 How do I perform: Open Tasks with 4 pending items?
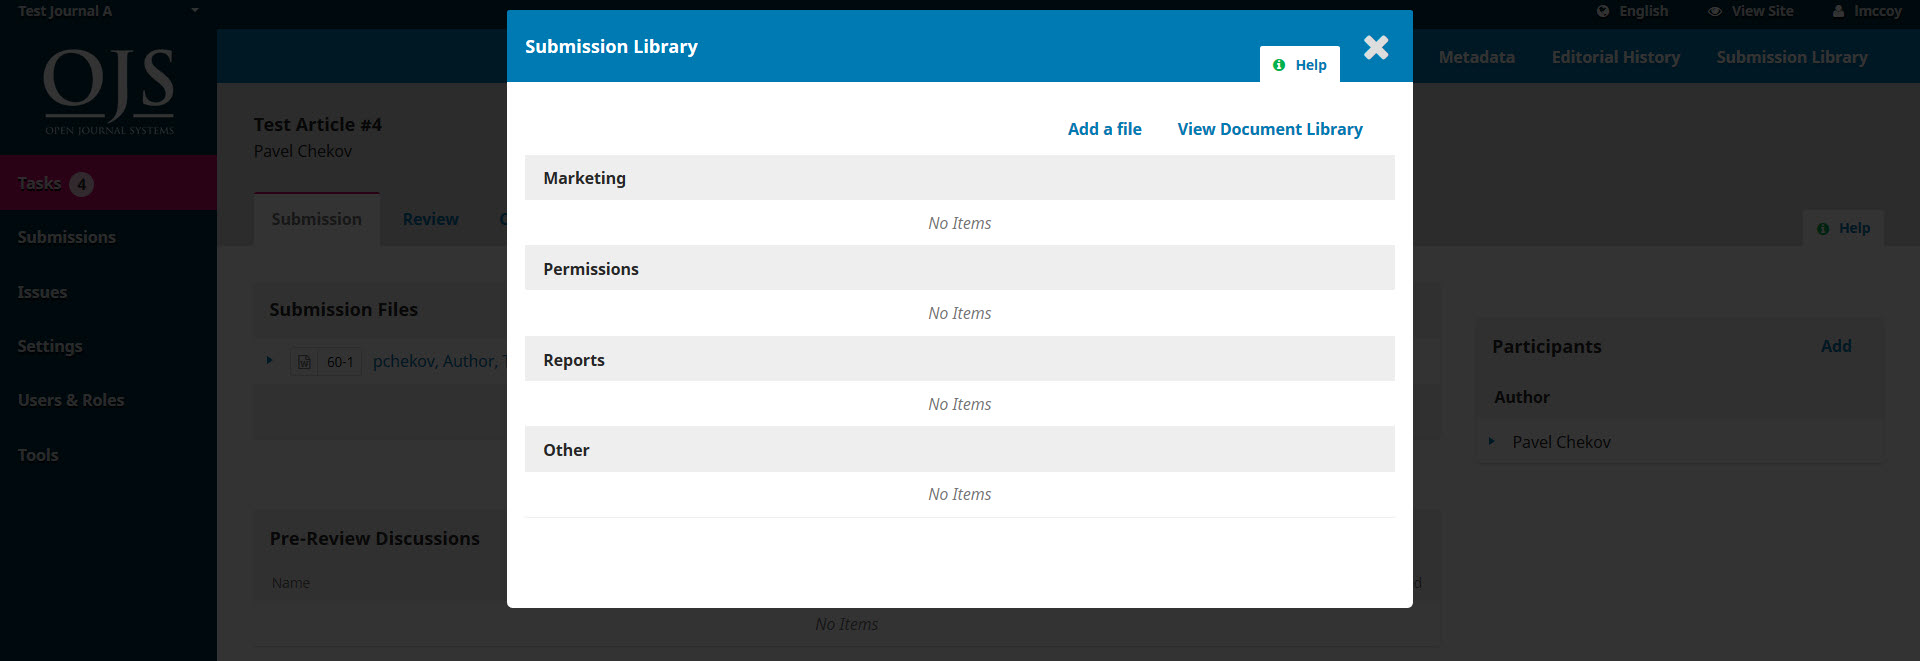[x=108, y=183]
